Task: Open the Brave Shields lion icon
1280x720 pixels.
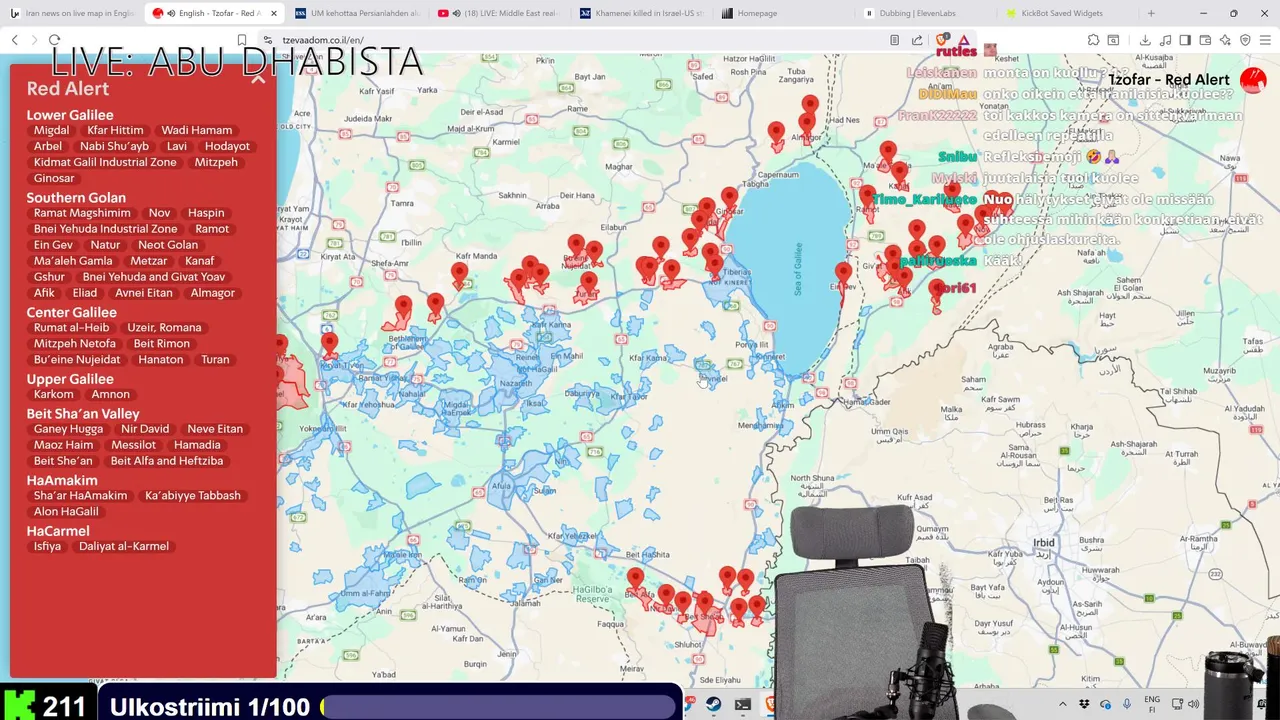Action: pos(941,40)
